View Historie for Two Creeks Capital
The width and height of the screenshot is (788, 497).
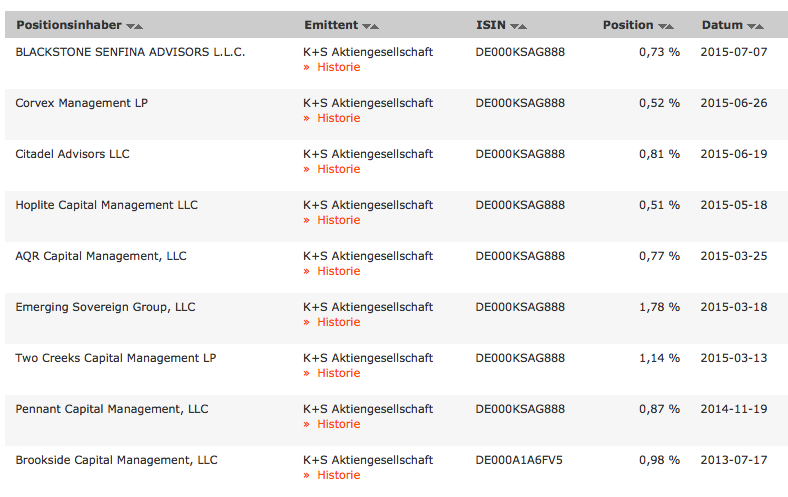[338, 373]
